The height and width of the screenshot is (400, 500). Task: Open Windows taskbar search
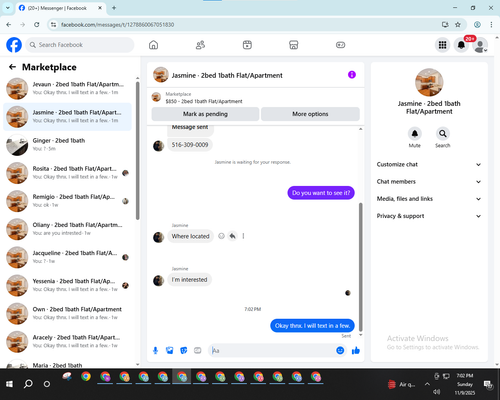pyautogui.click(x=28, y=384)
